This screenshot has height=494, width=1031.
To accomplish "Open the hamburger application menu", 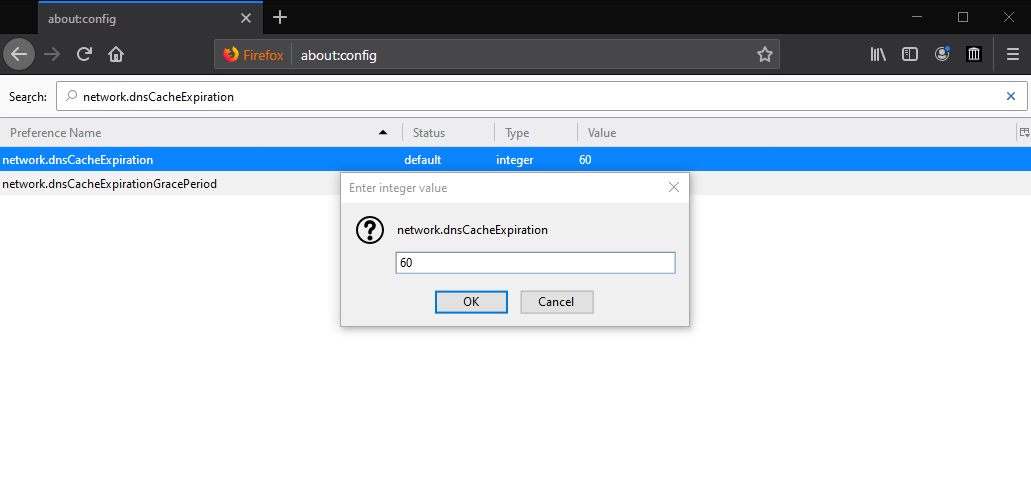I will click(1013, 55).
